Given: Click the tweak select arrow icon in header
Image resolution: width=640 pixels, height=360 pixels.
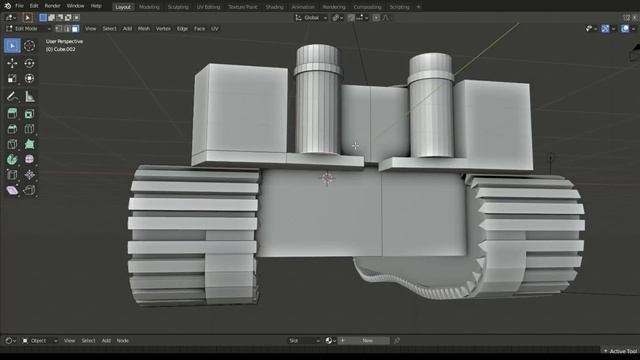Looking at the screenshot, I should click(28, 18).
